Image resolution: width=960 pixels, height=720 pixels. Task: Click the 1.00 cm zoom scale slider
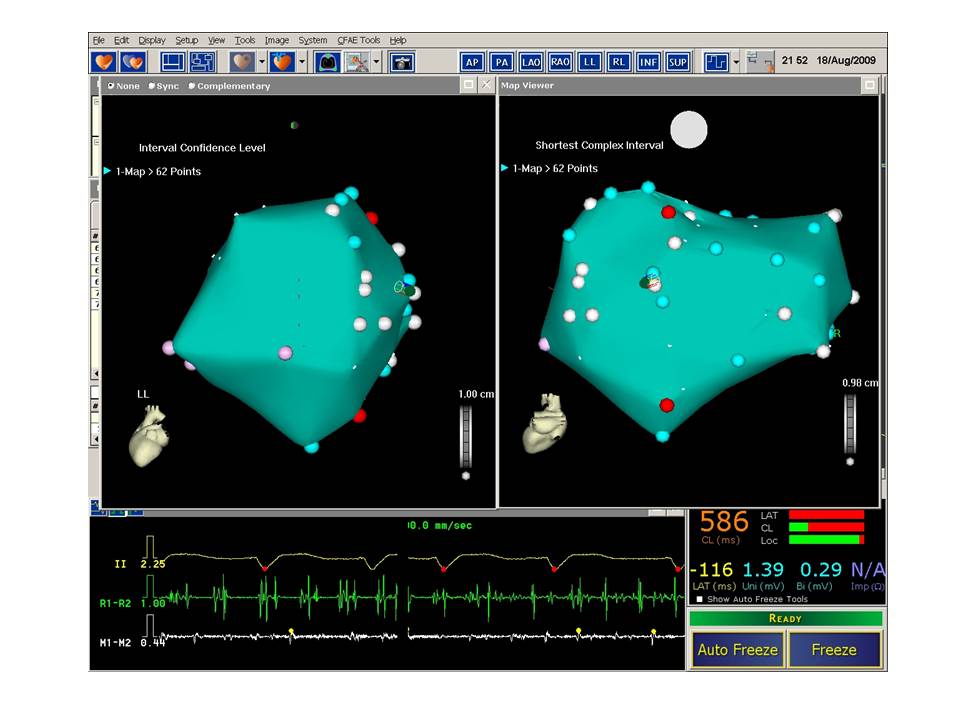tap(465, 436)
